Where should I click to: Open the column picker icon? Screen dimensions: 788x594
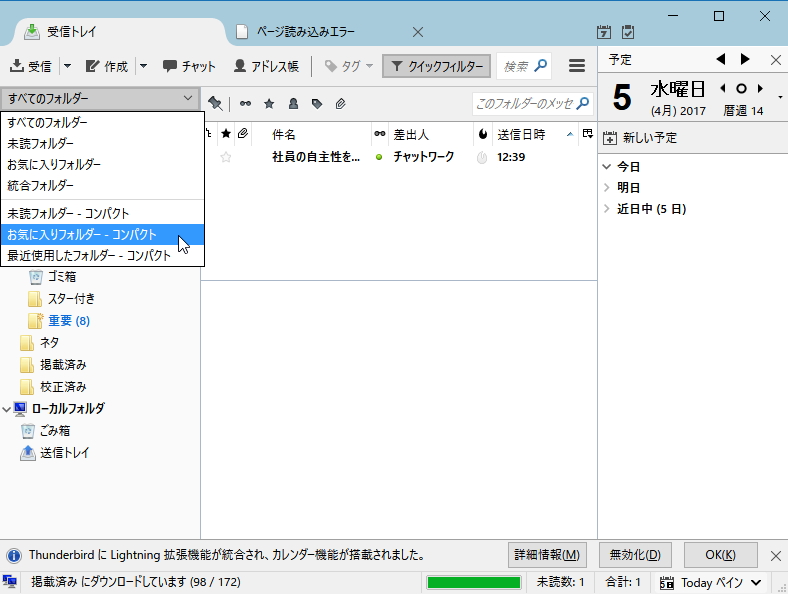pyautogui.click(x=587, y=134)
